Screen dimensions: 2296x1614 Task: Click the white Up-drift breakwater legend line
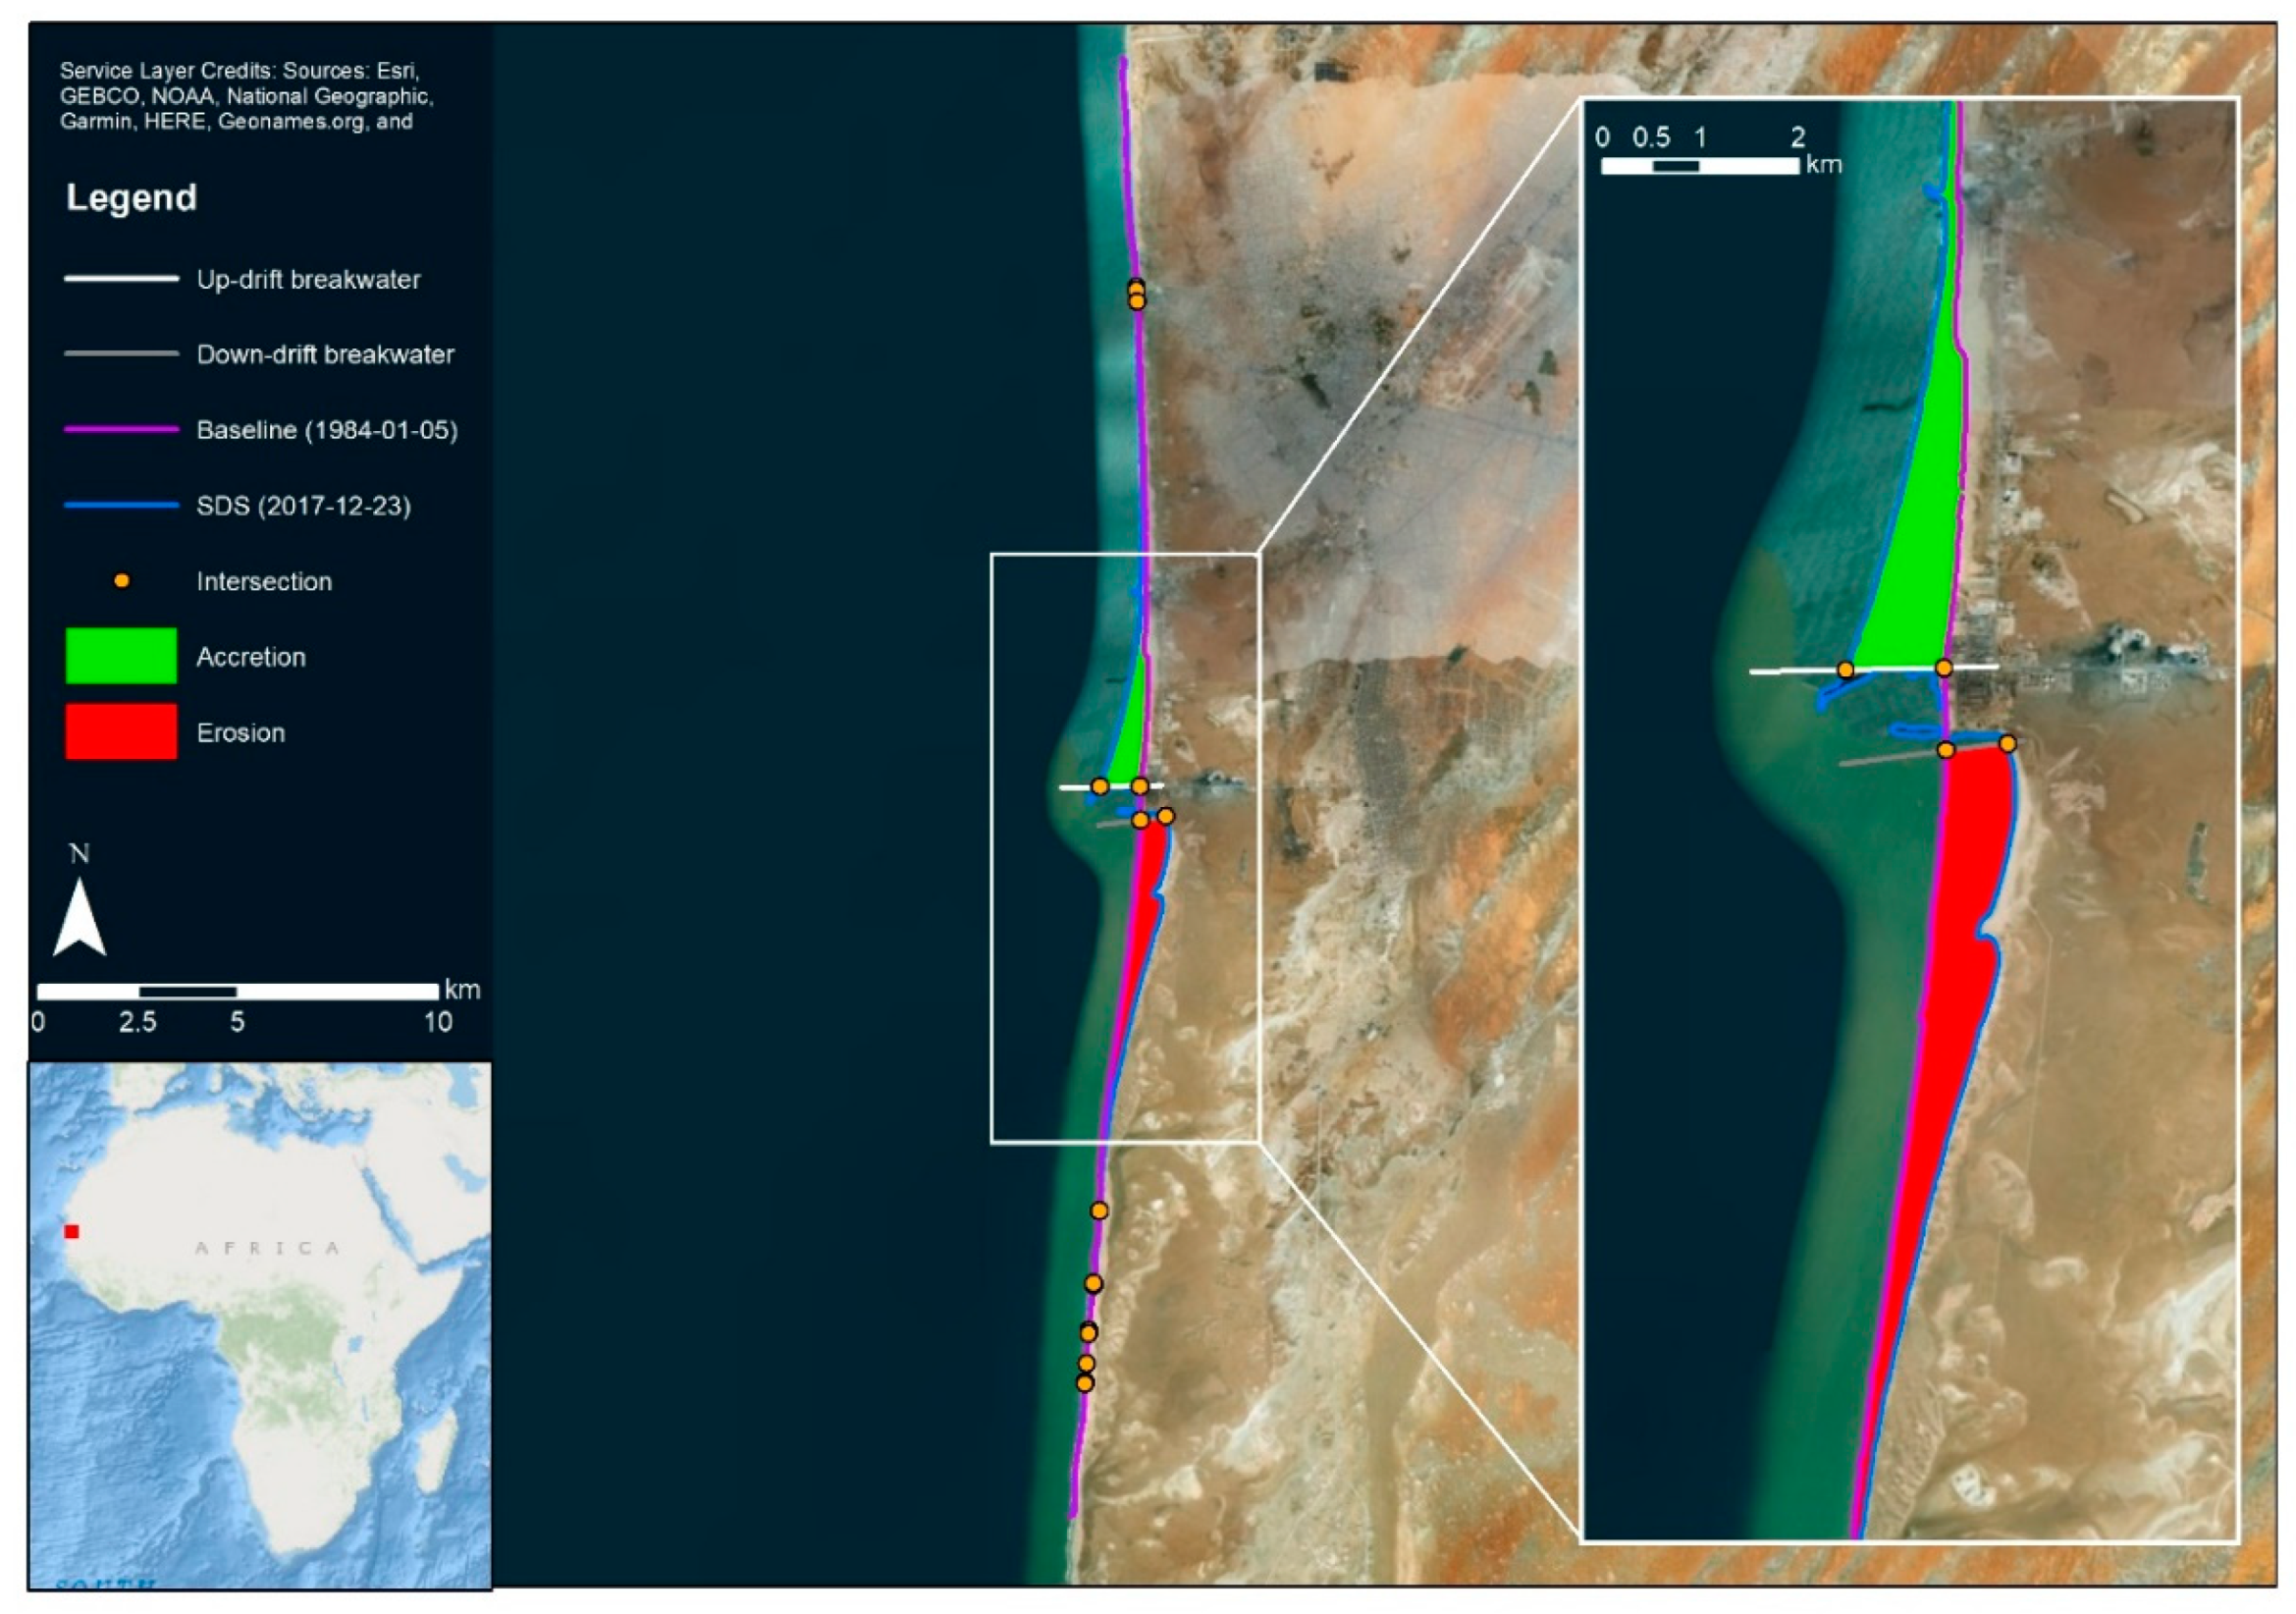(121, 279)
